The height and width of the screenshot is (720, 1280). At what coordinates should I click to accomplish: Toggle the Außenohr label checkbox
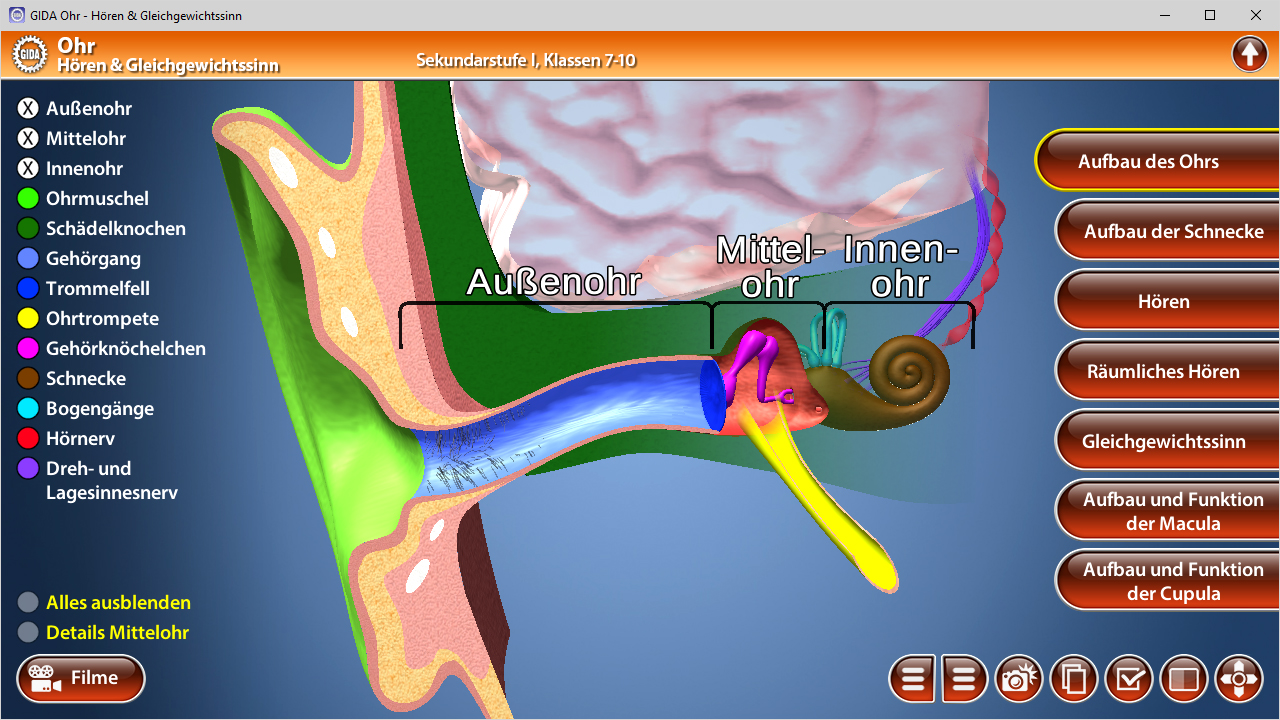28,109
